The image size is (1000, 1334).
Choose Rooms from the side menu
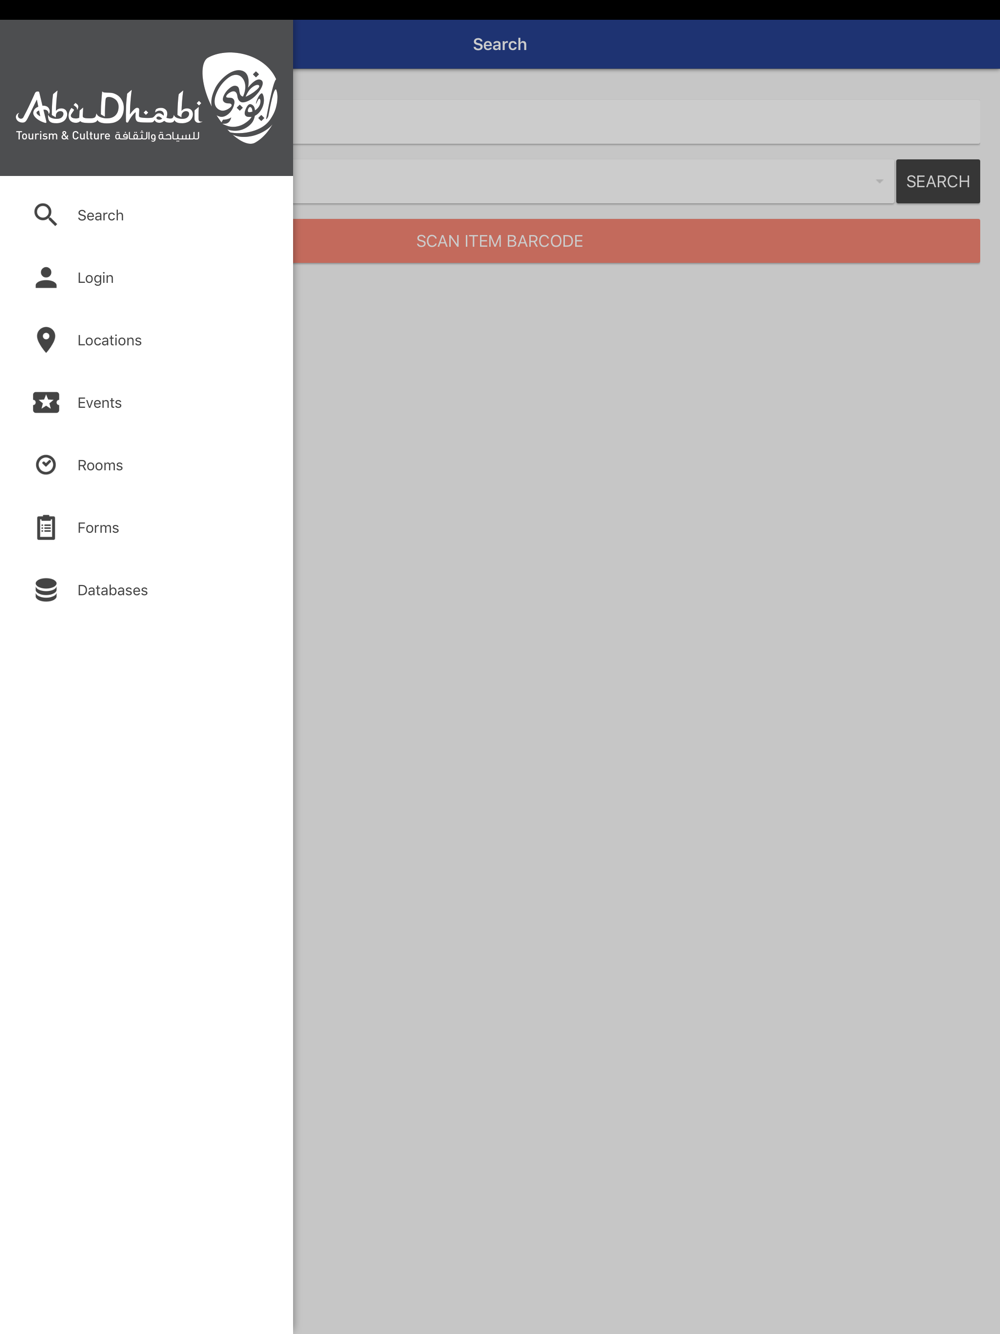[x=147, y=465]
